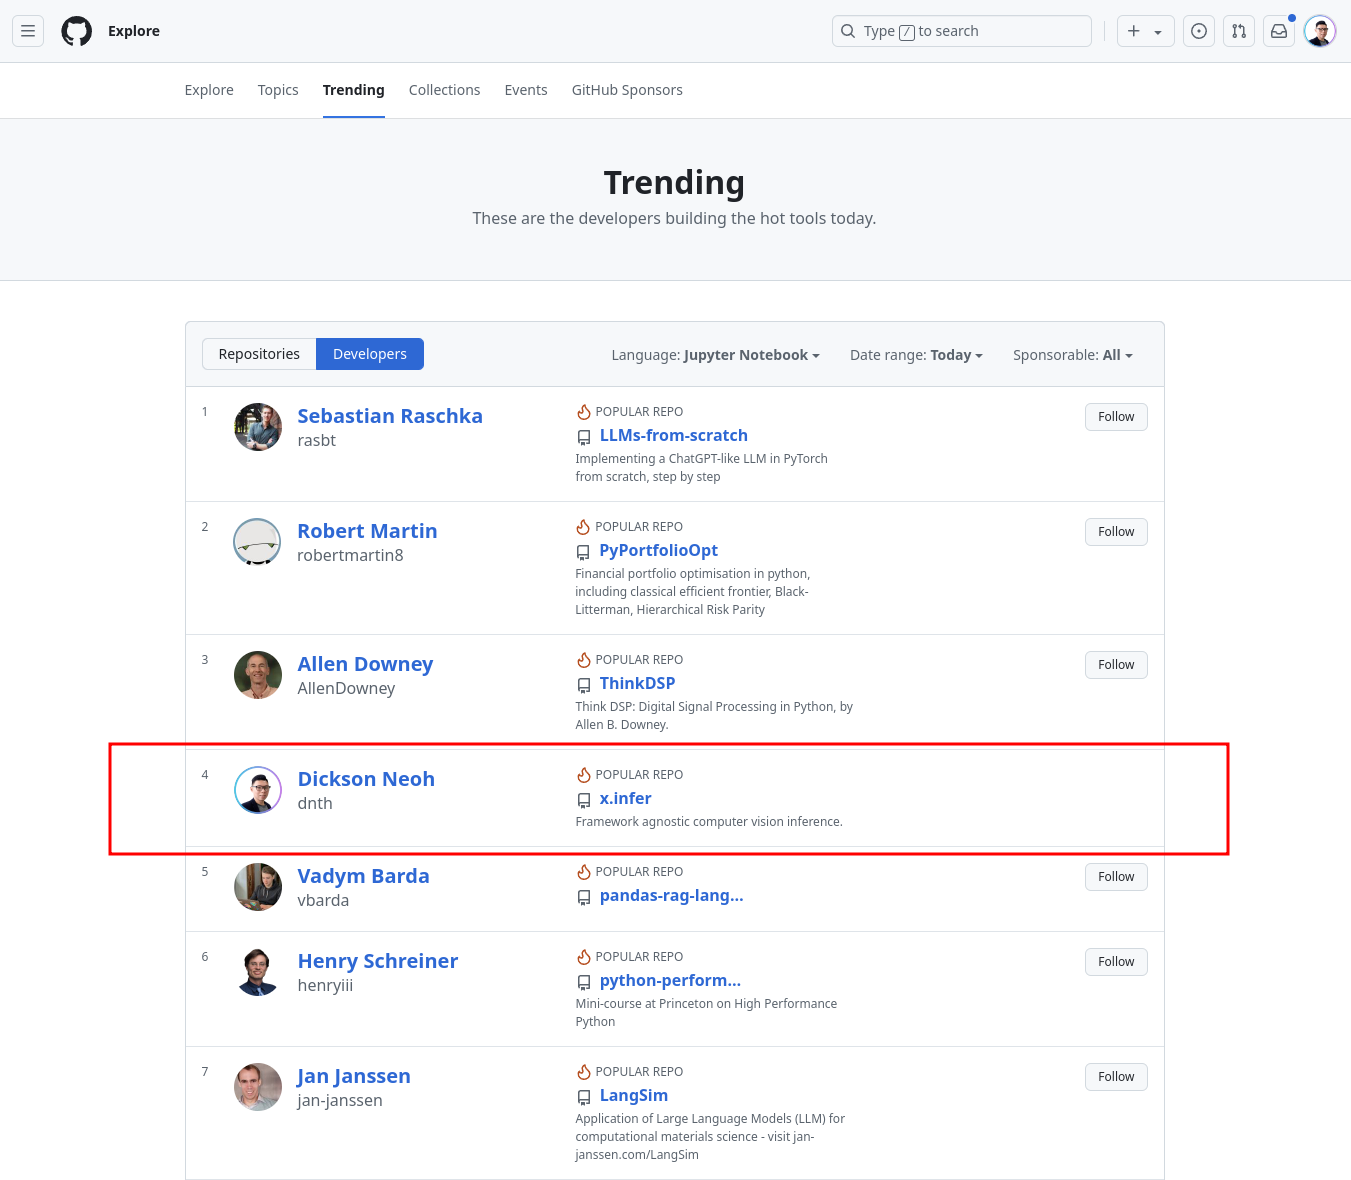This screenshot has height=1180, width=1351.
Task: Open the issues icon in the header
Action: (x=1198, y=31)
